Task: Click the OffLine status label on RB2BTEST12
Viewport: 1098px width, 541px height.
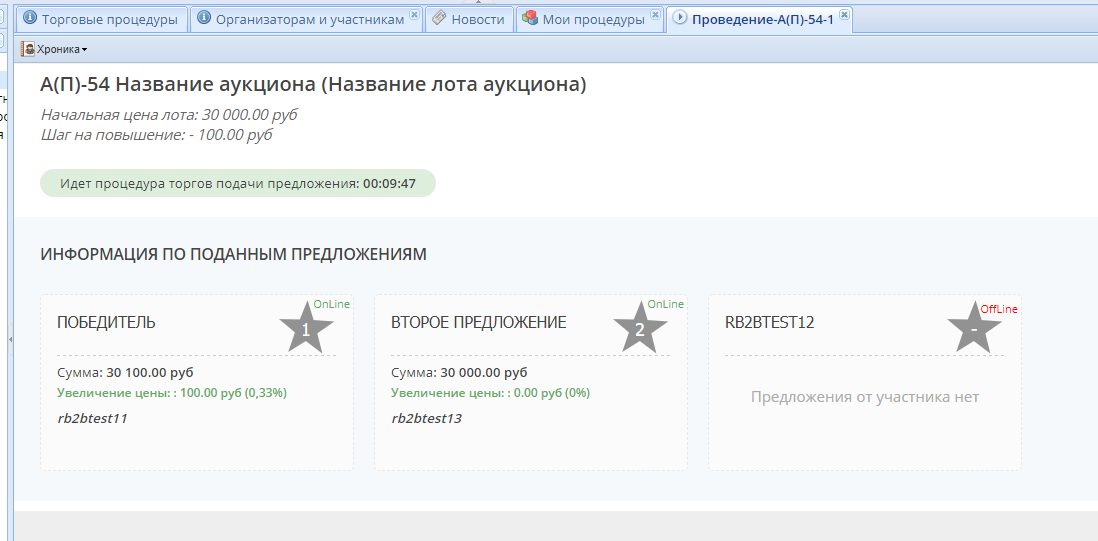Action: tap(999, 309)
